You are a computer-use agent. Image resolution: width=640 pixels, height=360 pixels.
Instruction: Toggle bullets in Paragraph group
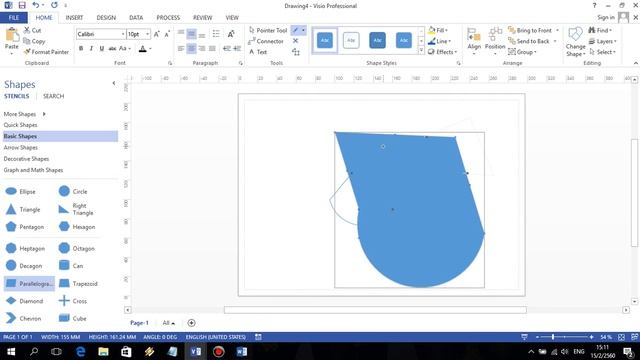(216, 34)
